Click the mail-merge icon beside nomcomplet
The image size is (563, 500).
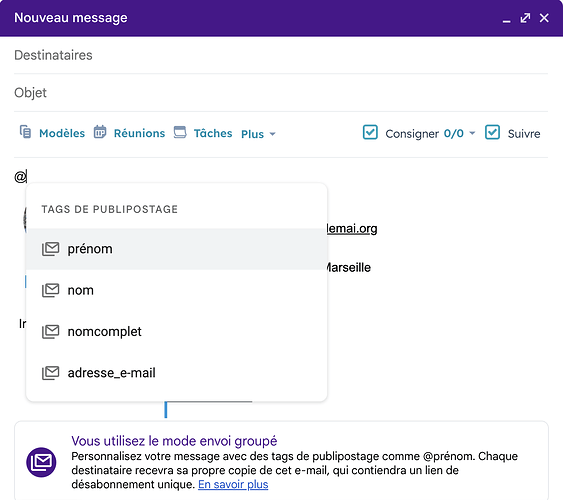point(51,331)
